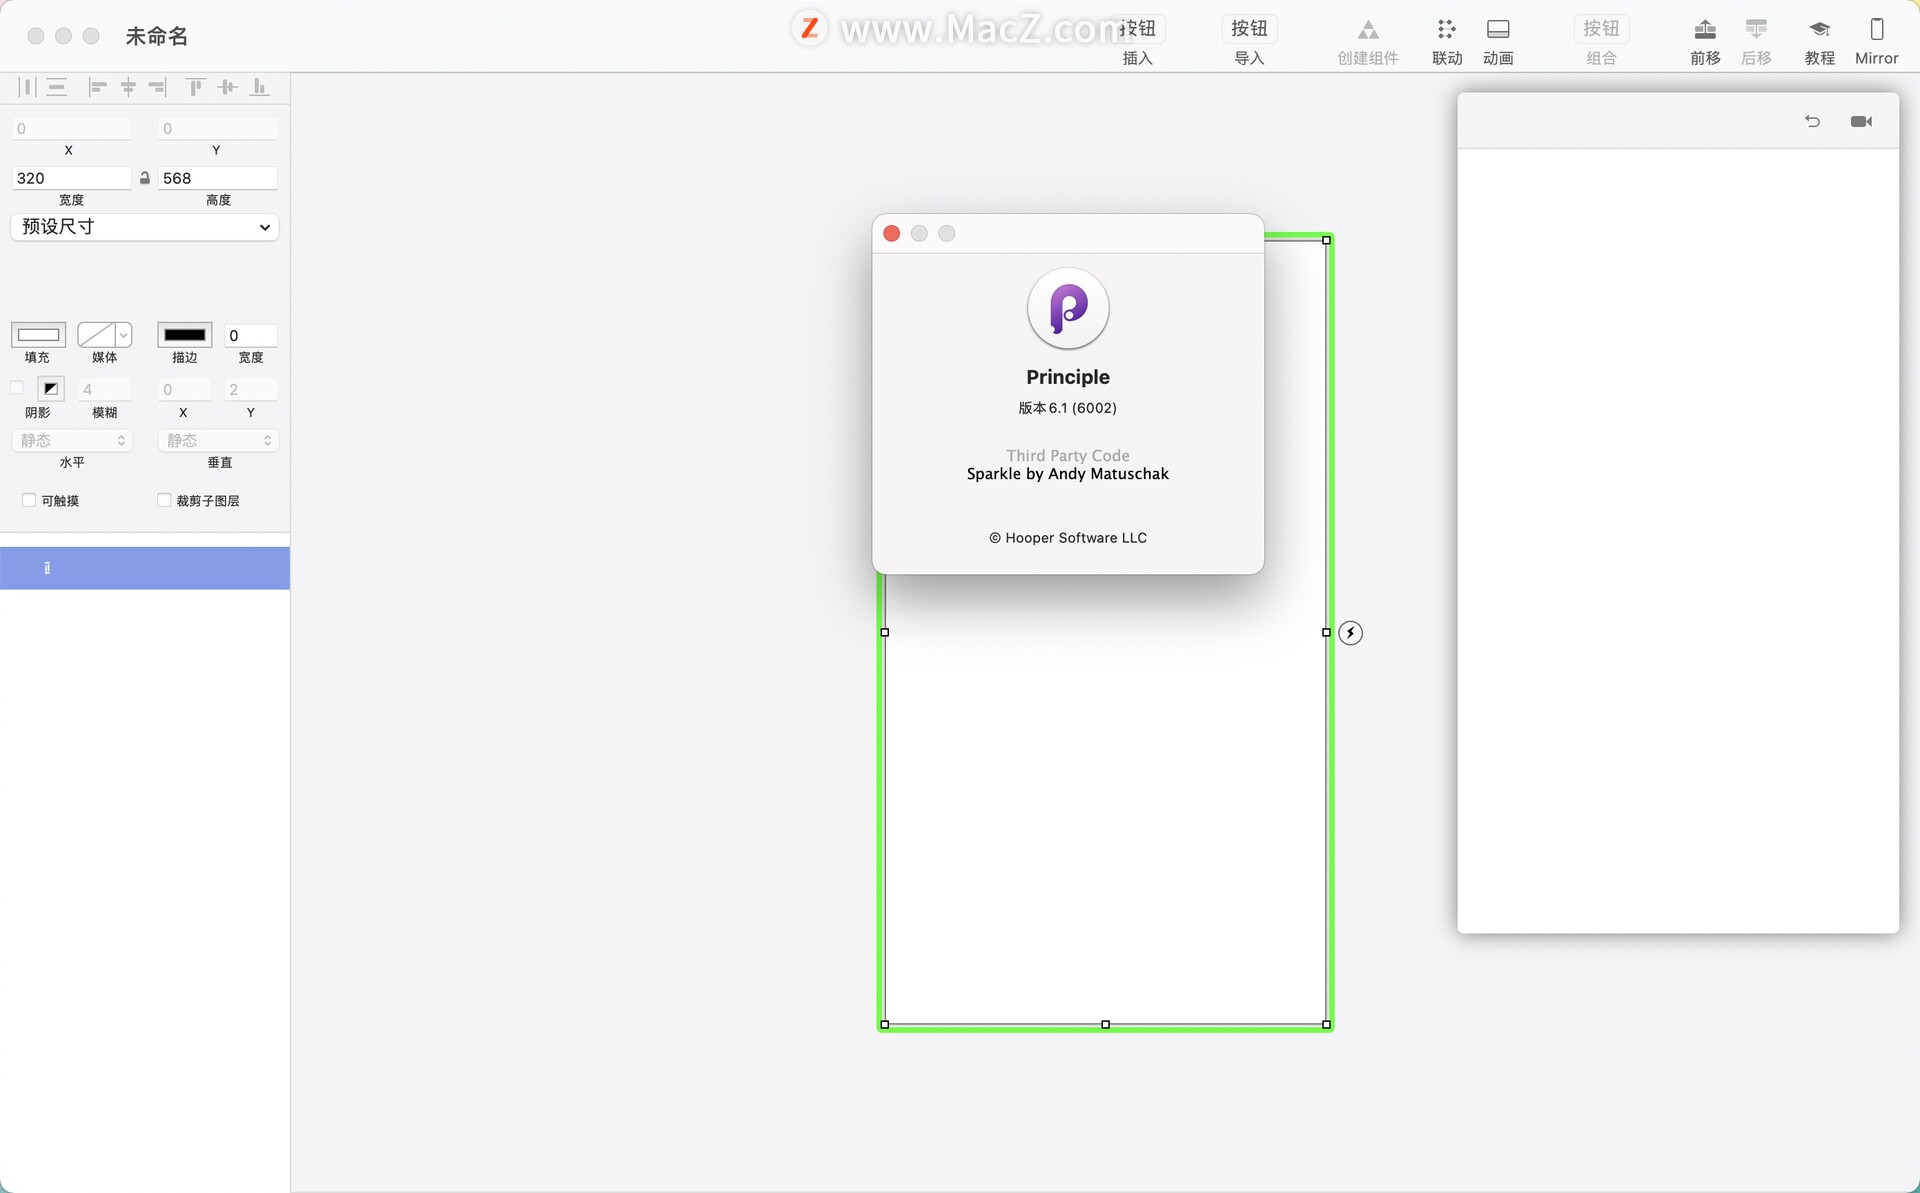
Task: Open the 水平 horizontal scroll dropdown
Action: (72, 440)
